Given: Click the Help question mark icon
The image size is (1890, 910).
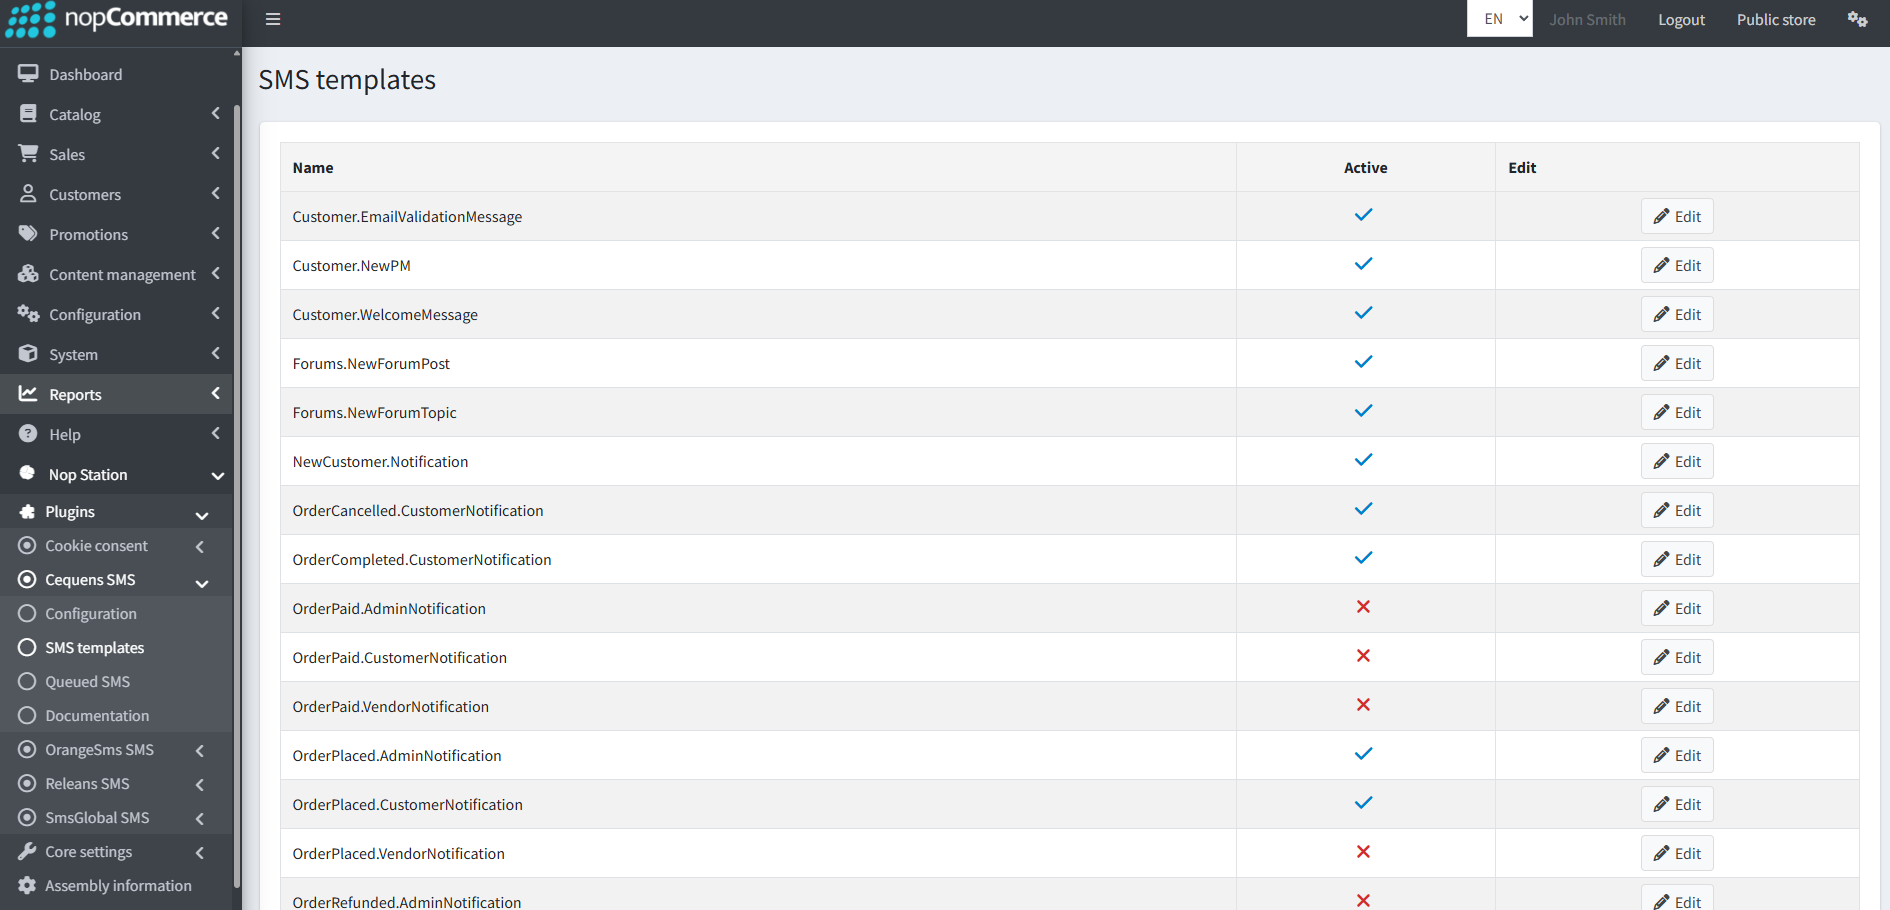Looking at the screenshot, I should [28, 434].
